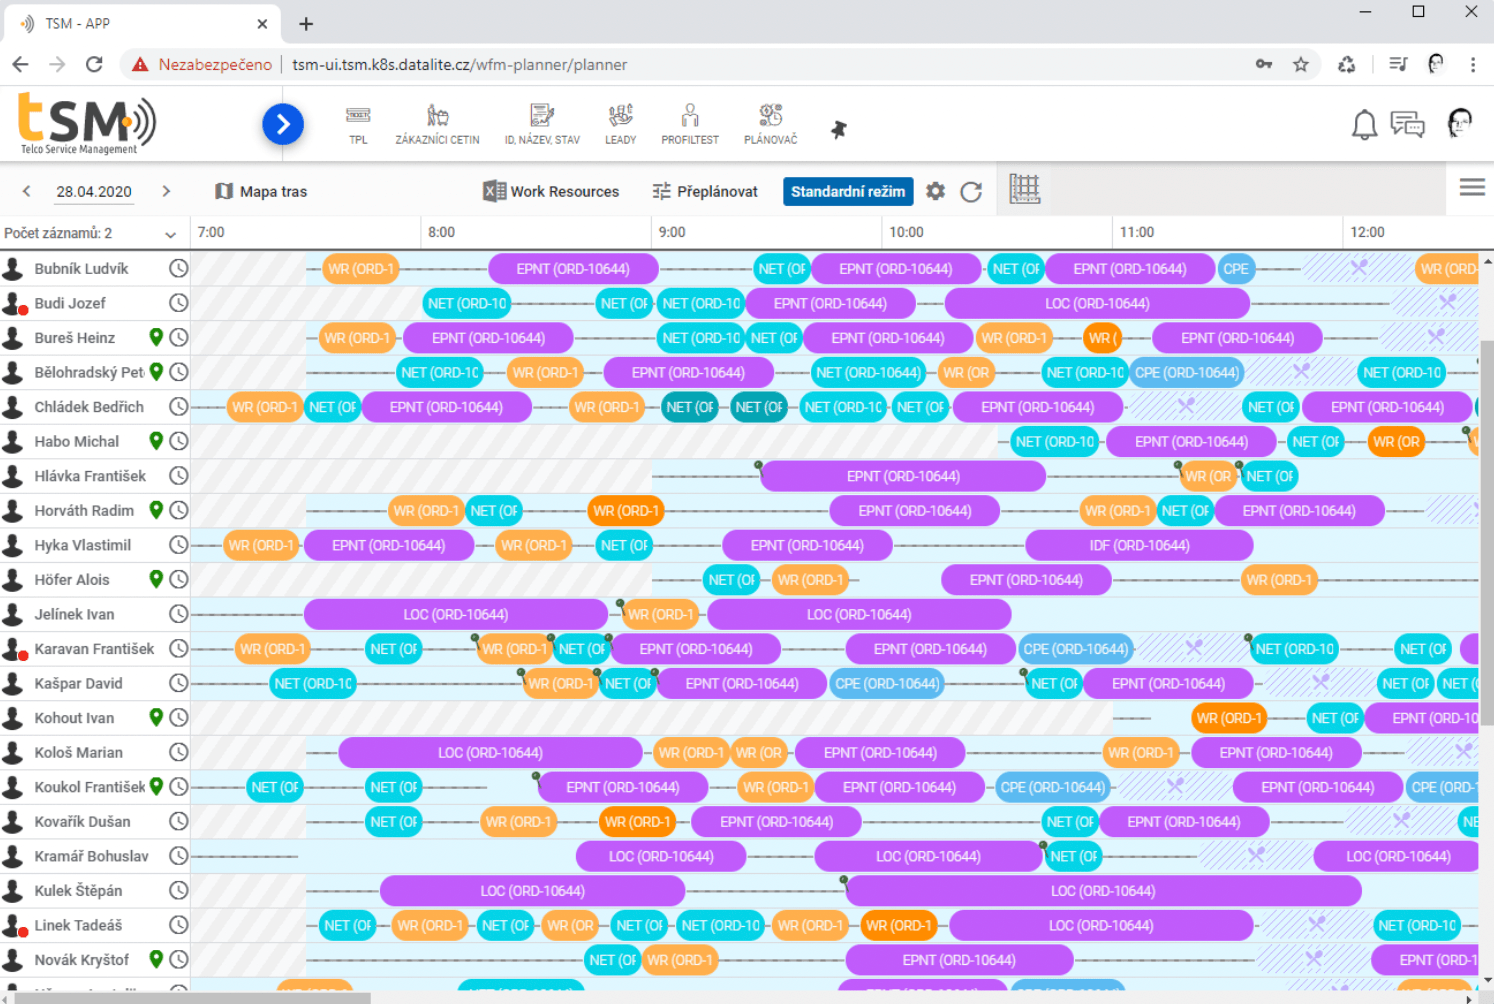Open the TPL toolbar icon
Image resolution: width=1494 pixels, height=1004 pixels.
(x=358, y=125)
